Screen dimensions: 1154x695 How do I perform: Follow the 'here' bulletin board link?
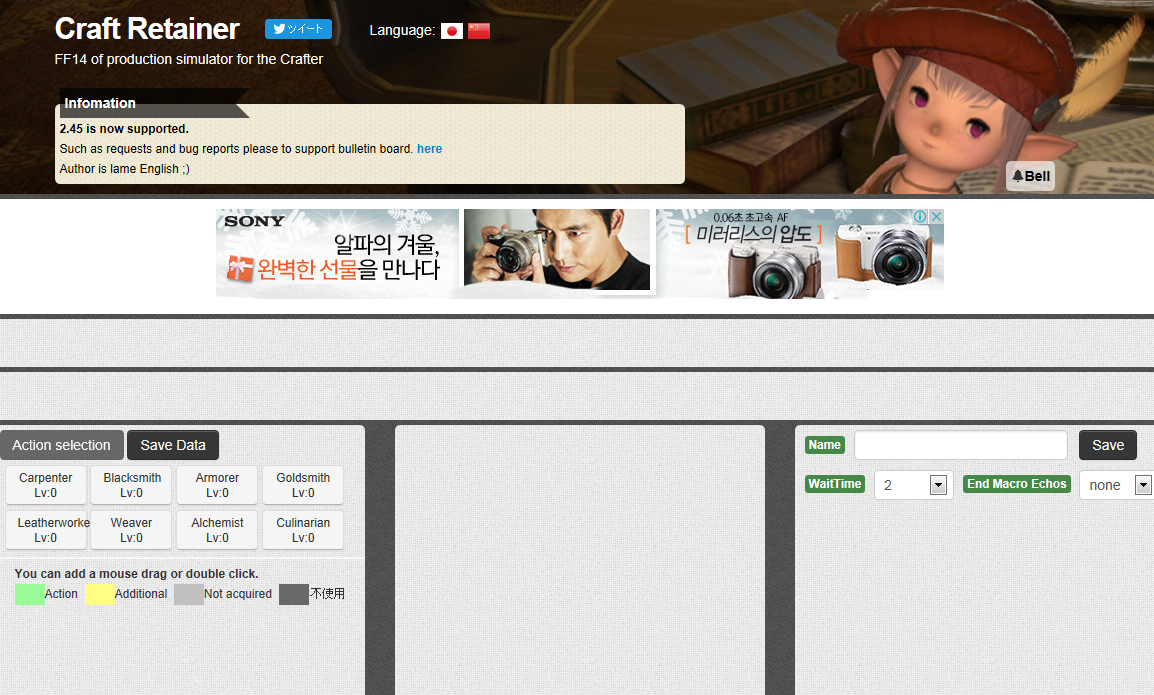pos(429,149)
